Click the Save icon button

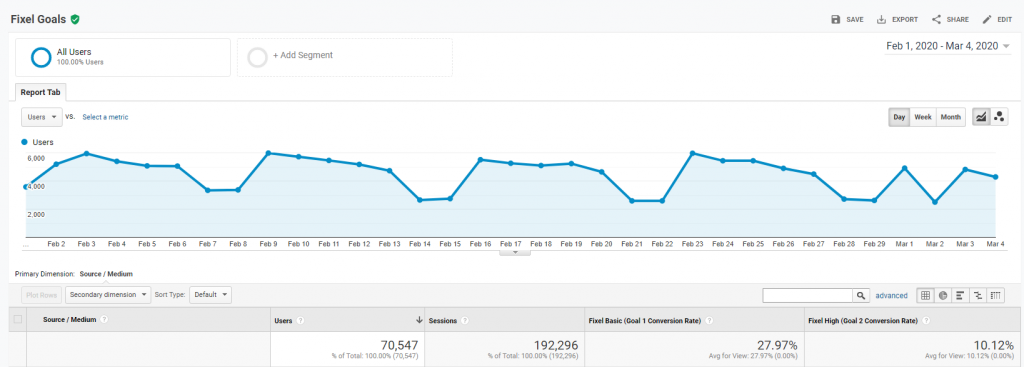pos(836,20)
